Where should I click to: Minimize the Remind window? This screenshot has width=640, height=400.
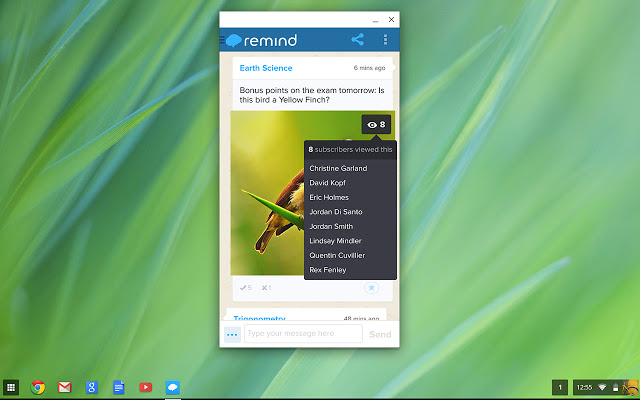[375, 20]
